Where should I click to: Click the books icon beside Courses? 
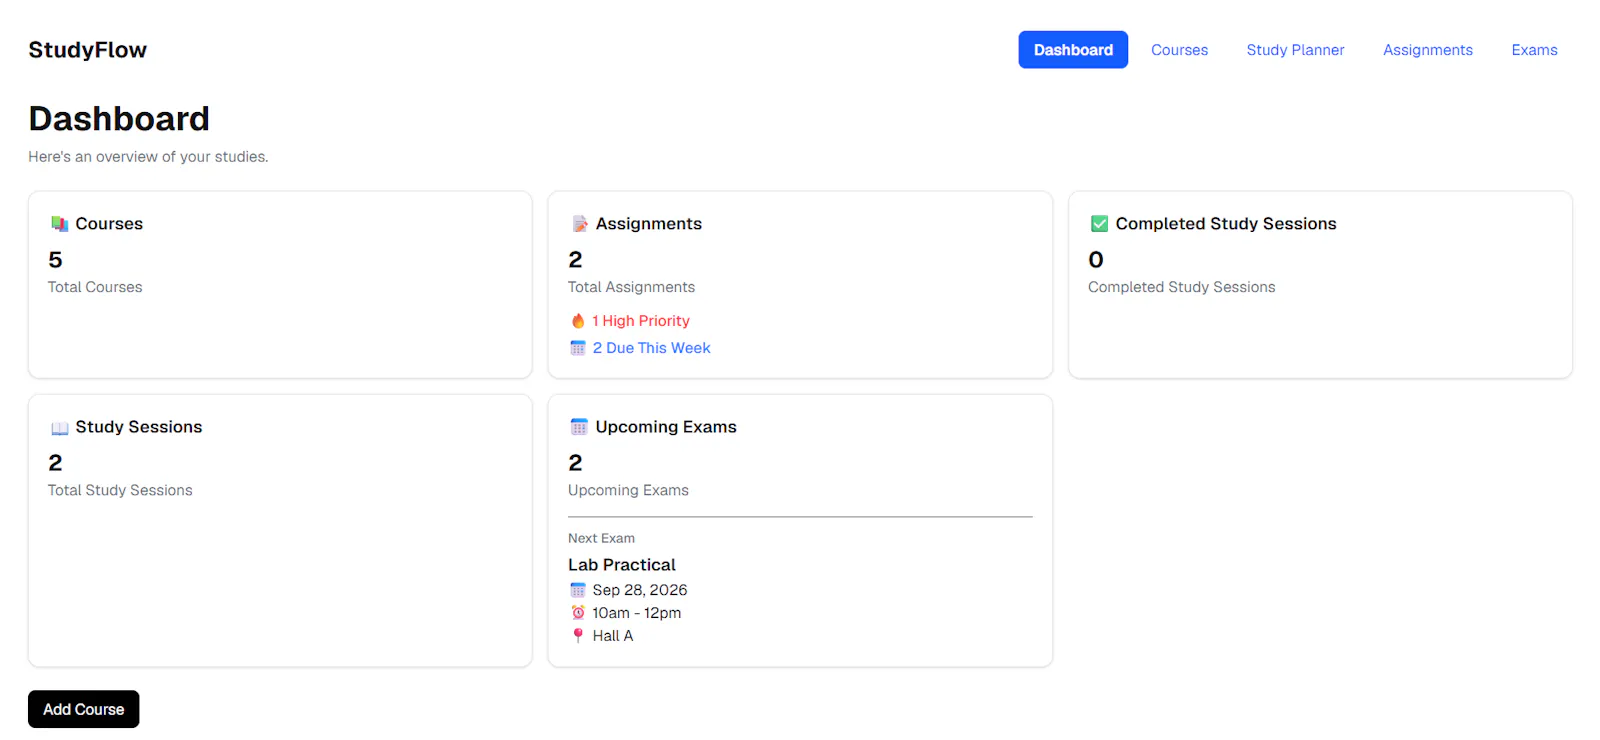(60, 224)
